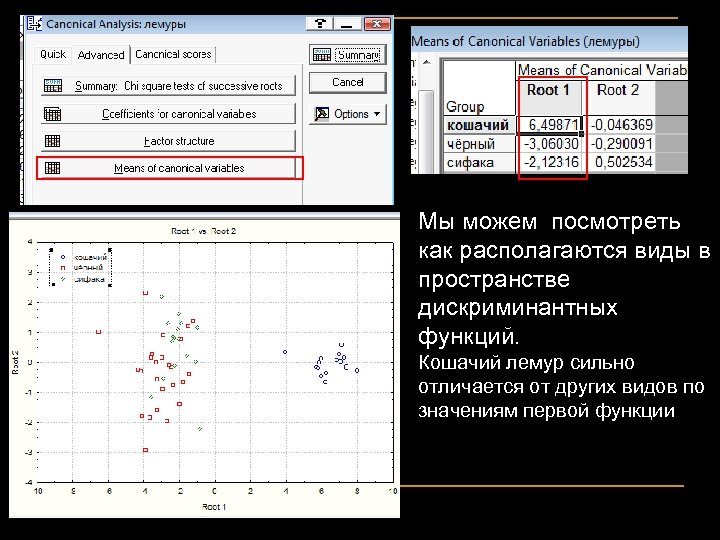Click cell value -3,06030

coord(550,144)
